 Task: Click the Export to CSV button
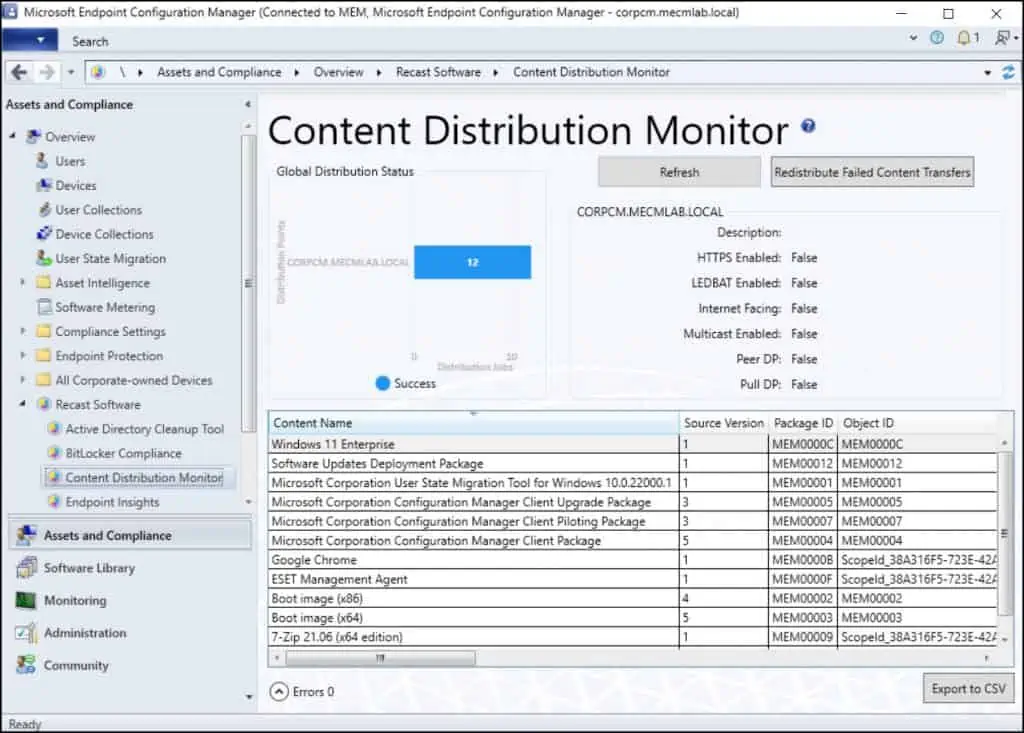click(x=968, y=689)
